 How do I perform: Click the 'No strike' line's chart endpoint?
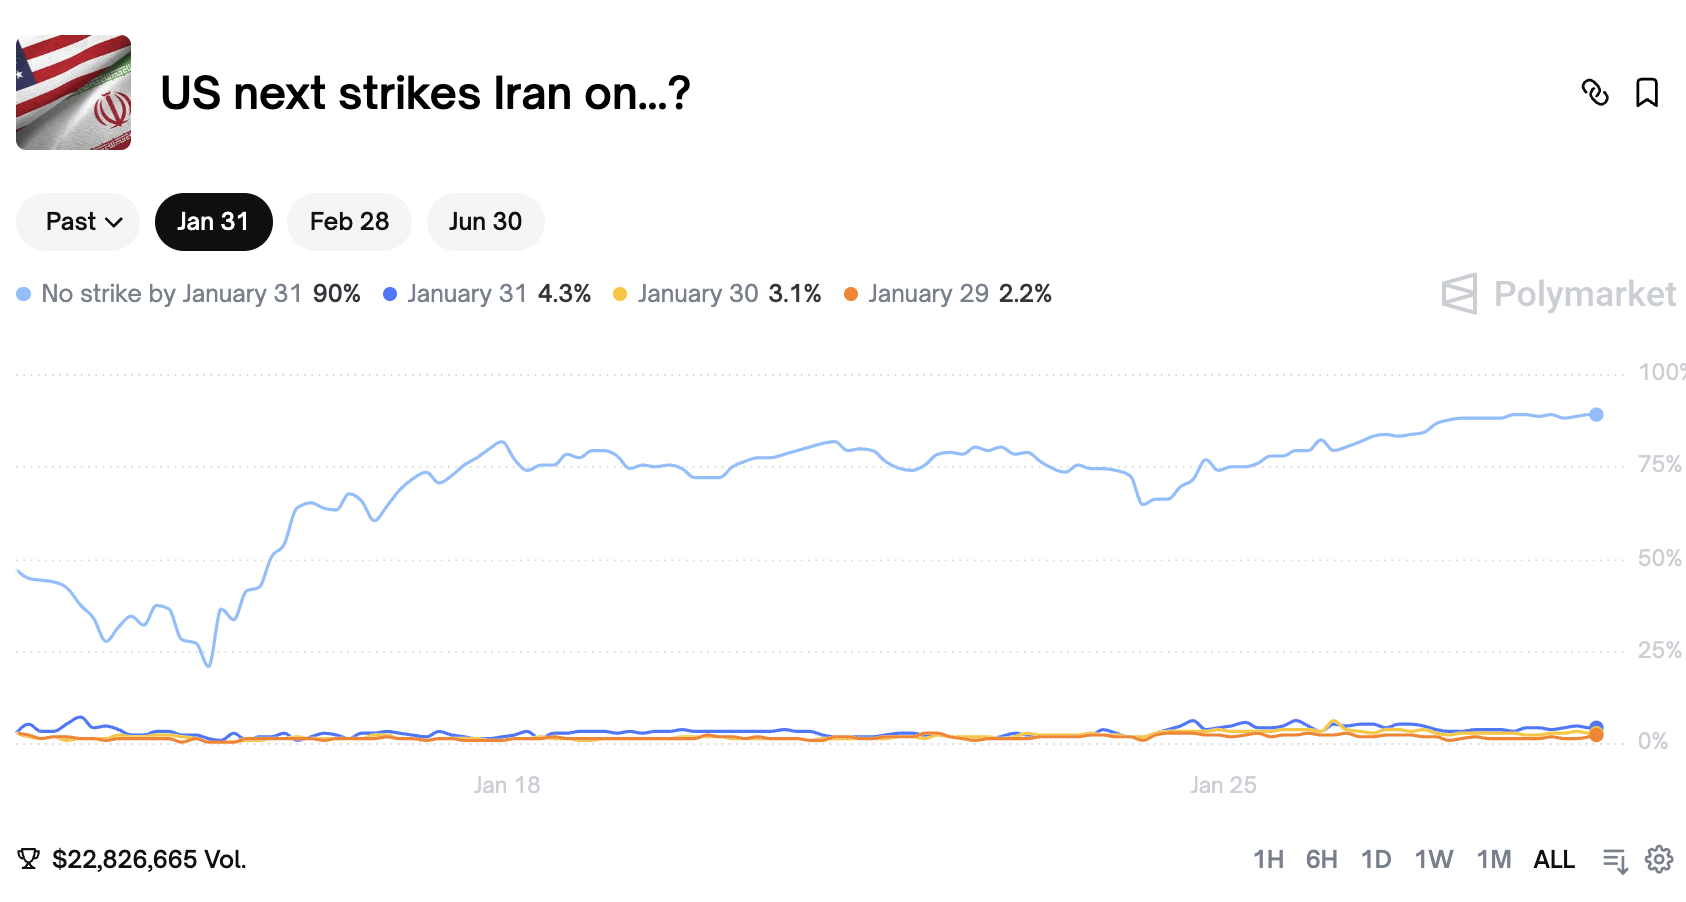pyautogui.click(x=1596, y=414)
